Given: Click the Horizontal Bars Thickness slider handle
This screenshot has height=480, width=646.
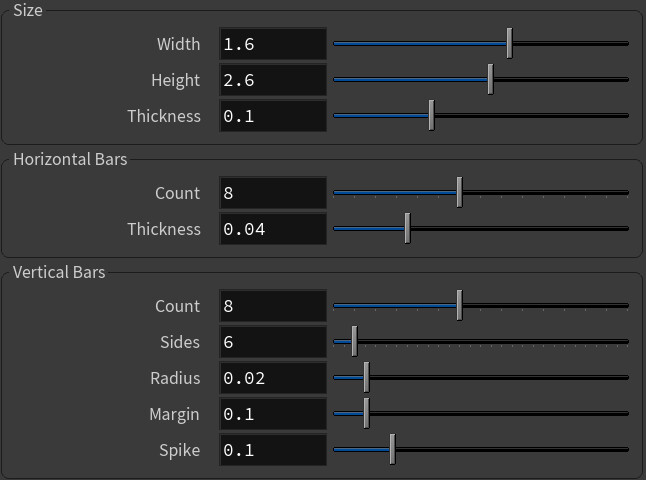Looking at the screenshot, I should 407,228.
